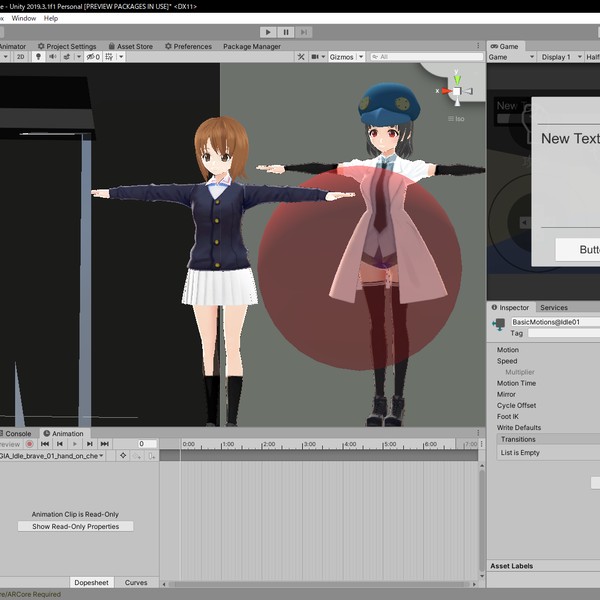Toggle scene audio speaker icon
Screen dimensions: 600x600
coord(52,57)
